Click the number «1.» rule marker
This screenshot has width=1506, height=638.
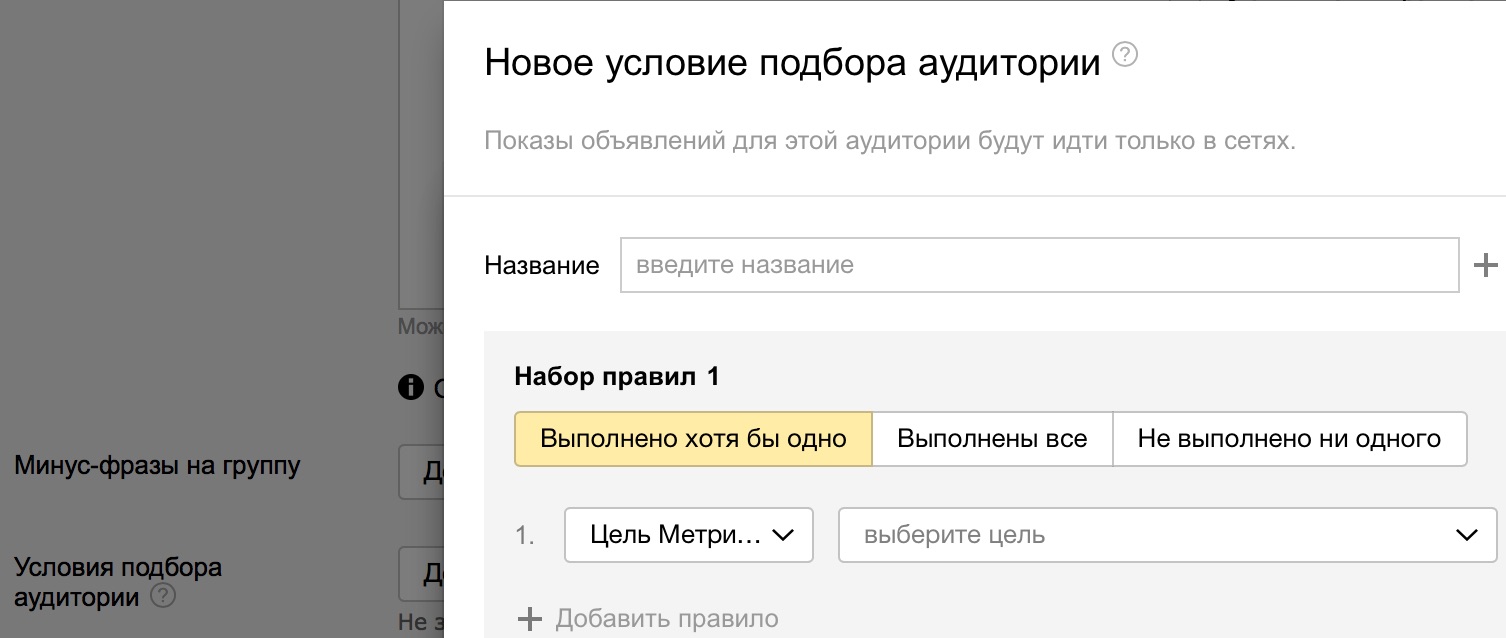pos(524,535)
